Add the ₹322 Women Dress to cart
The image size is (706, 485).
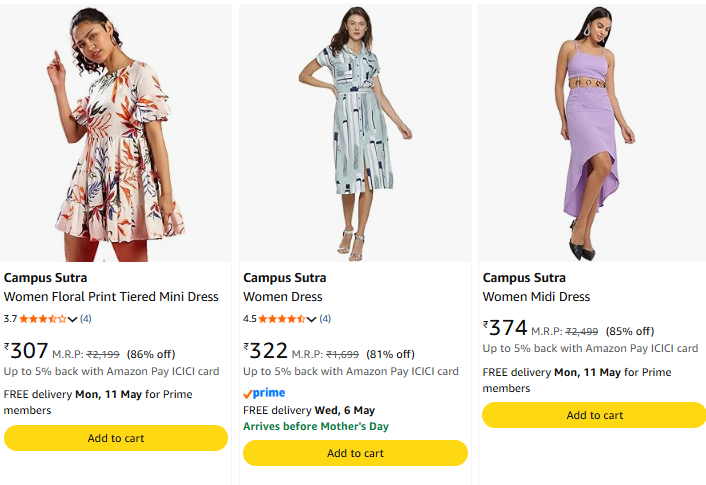tap(355, 453)
